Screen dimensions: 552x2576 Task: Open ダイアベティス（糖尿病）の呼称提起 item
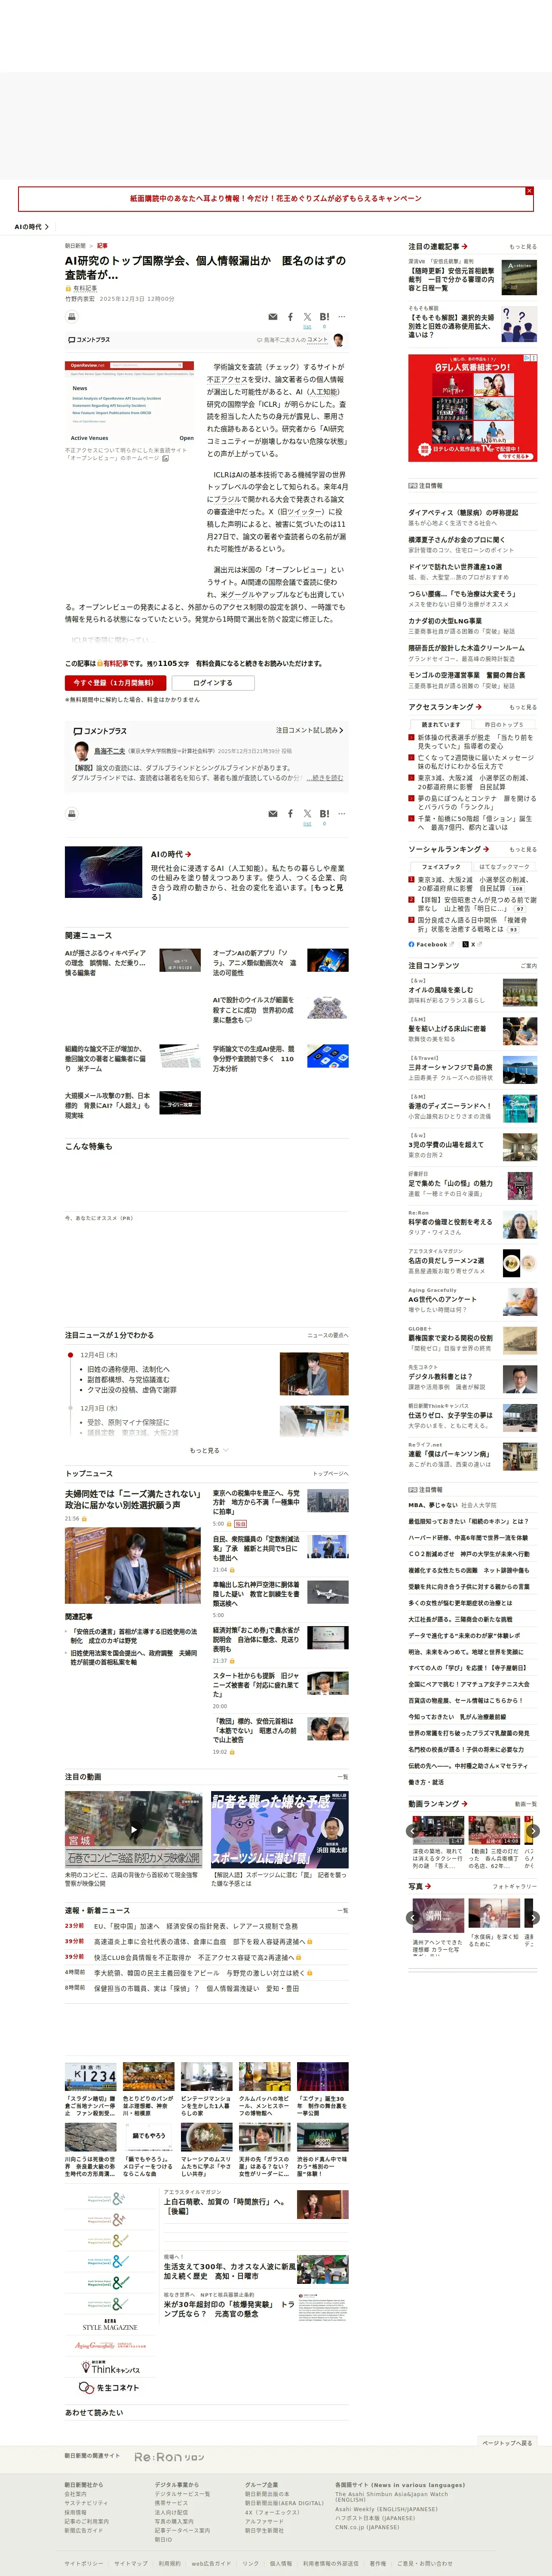click(463, 513)
